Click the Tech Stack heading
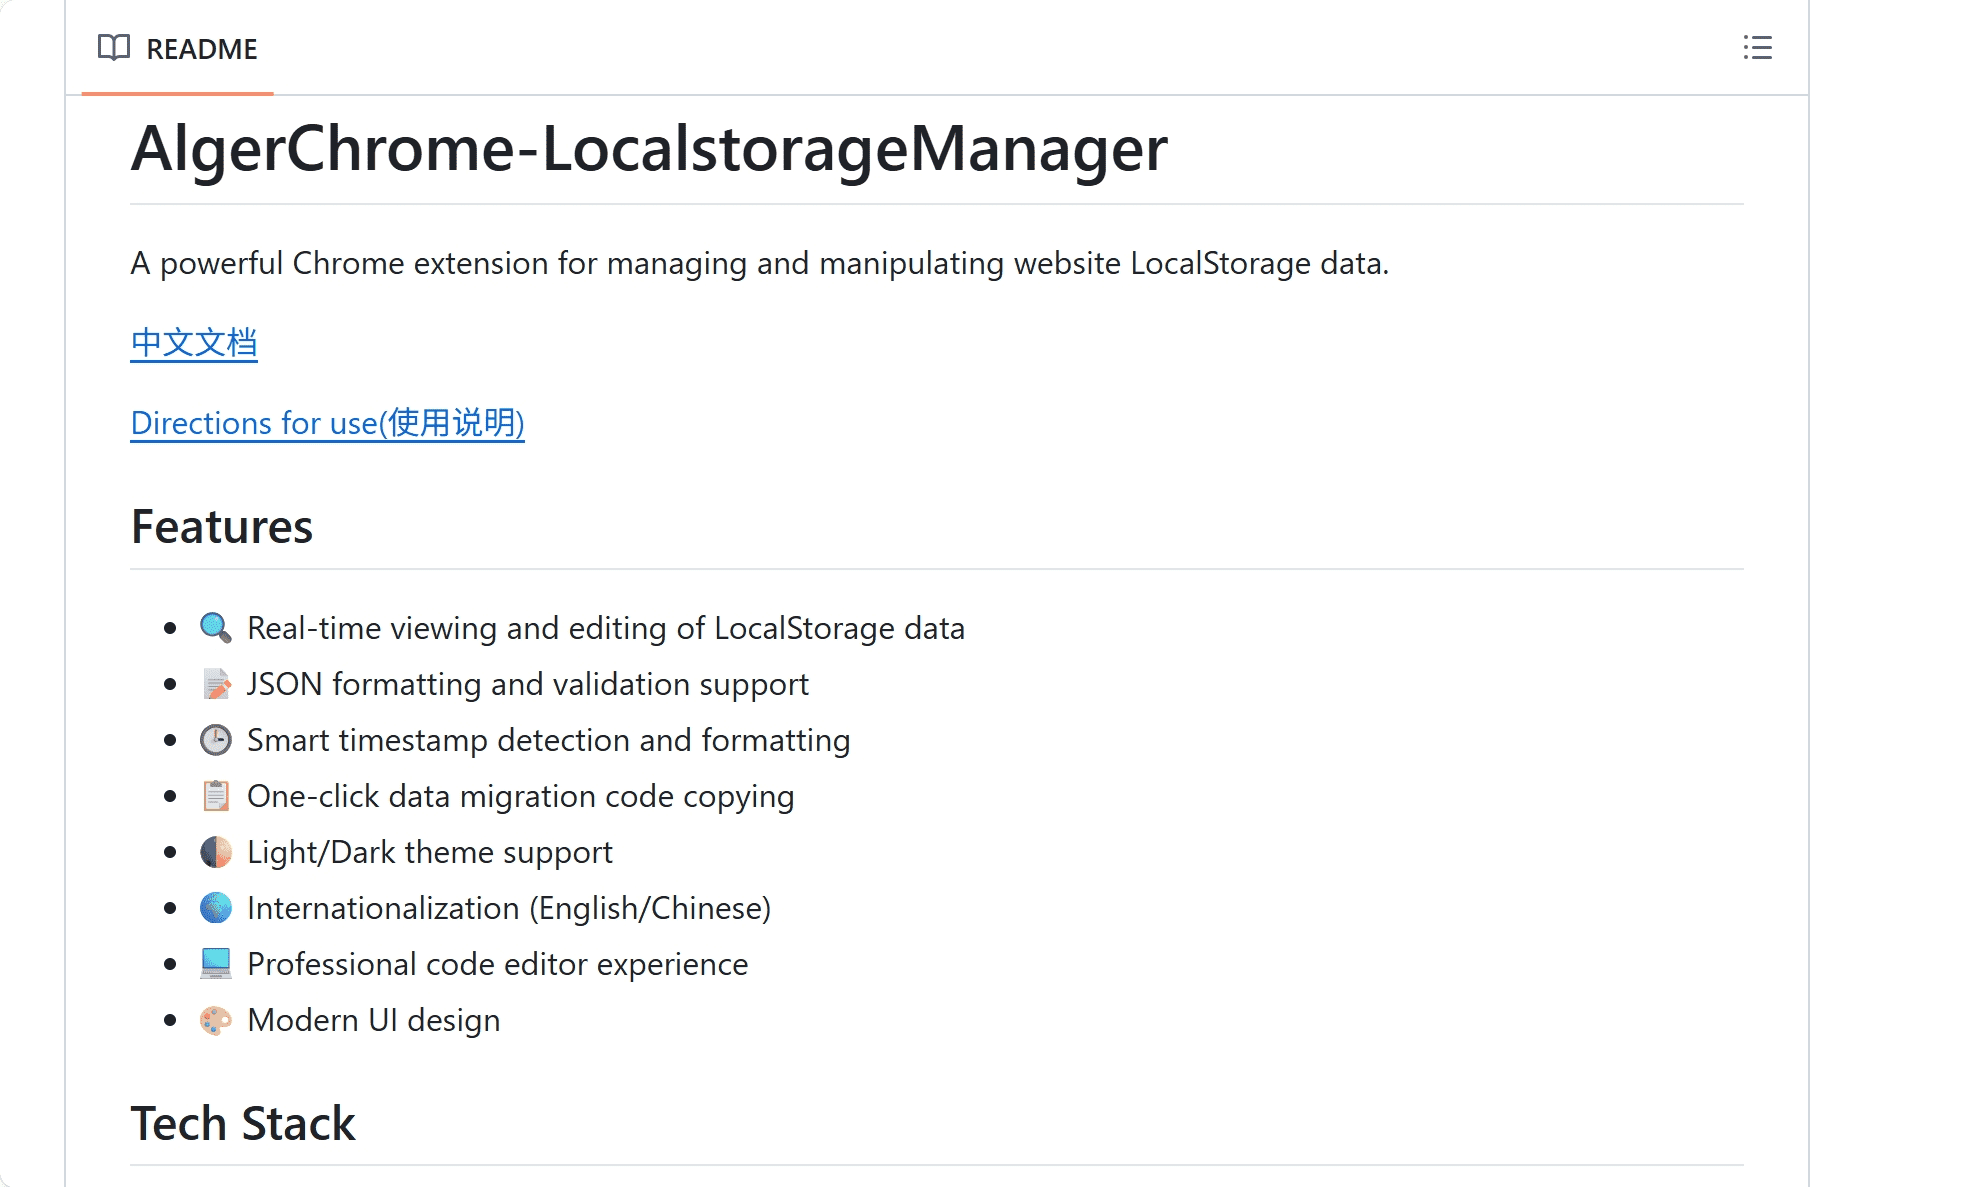1973x1187 pixels. coord(243,1123)
